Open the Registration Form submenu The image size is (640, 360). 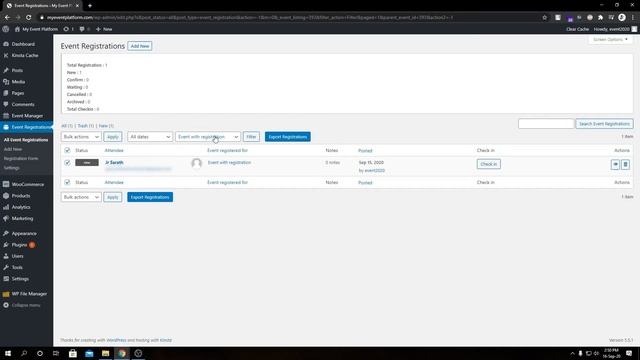pyautogui.click(x=21, y=158)
